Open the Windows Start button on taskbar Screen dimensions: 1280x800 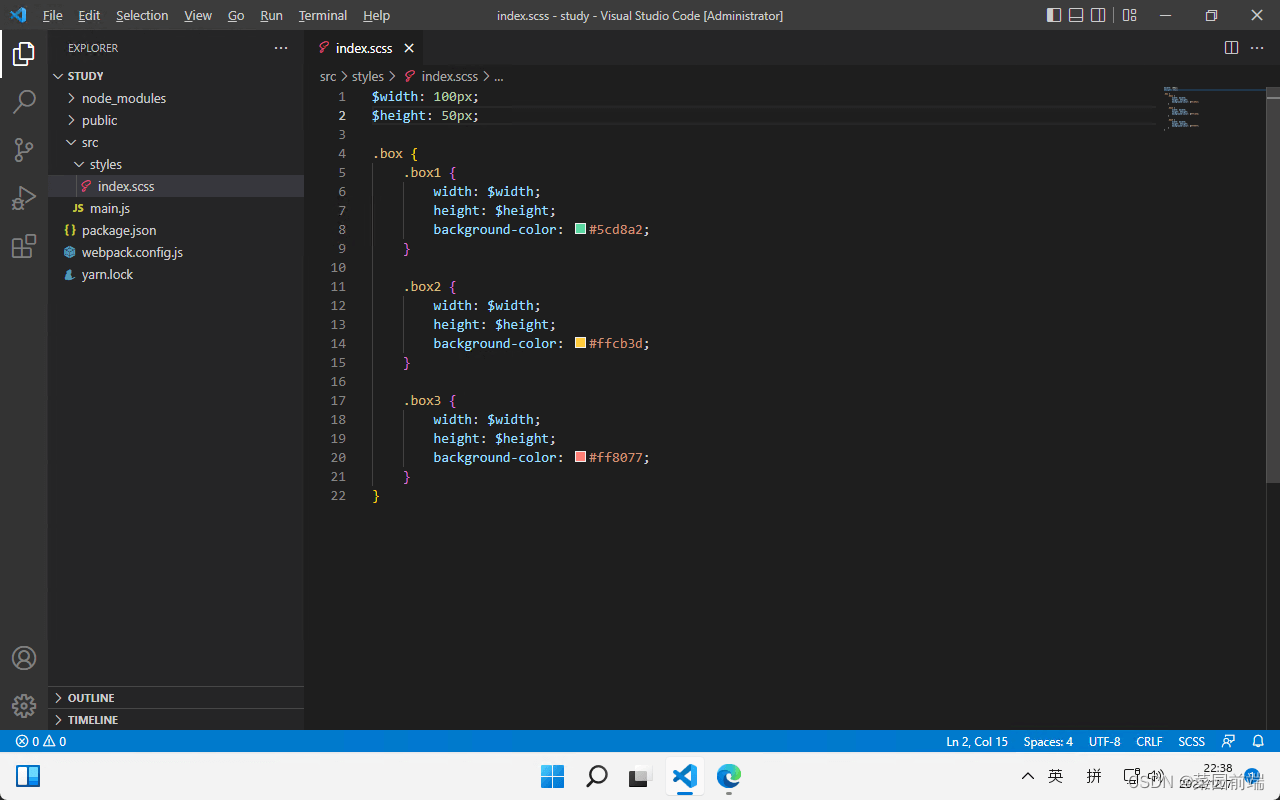coord(552,776)
